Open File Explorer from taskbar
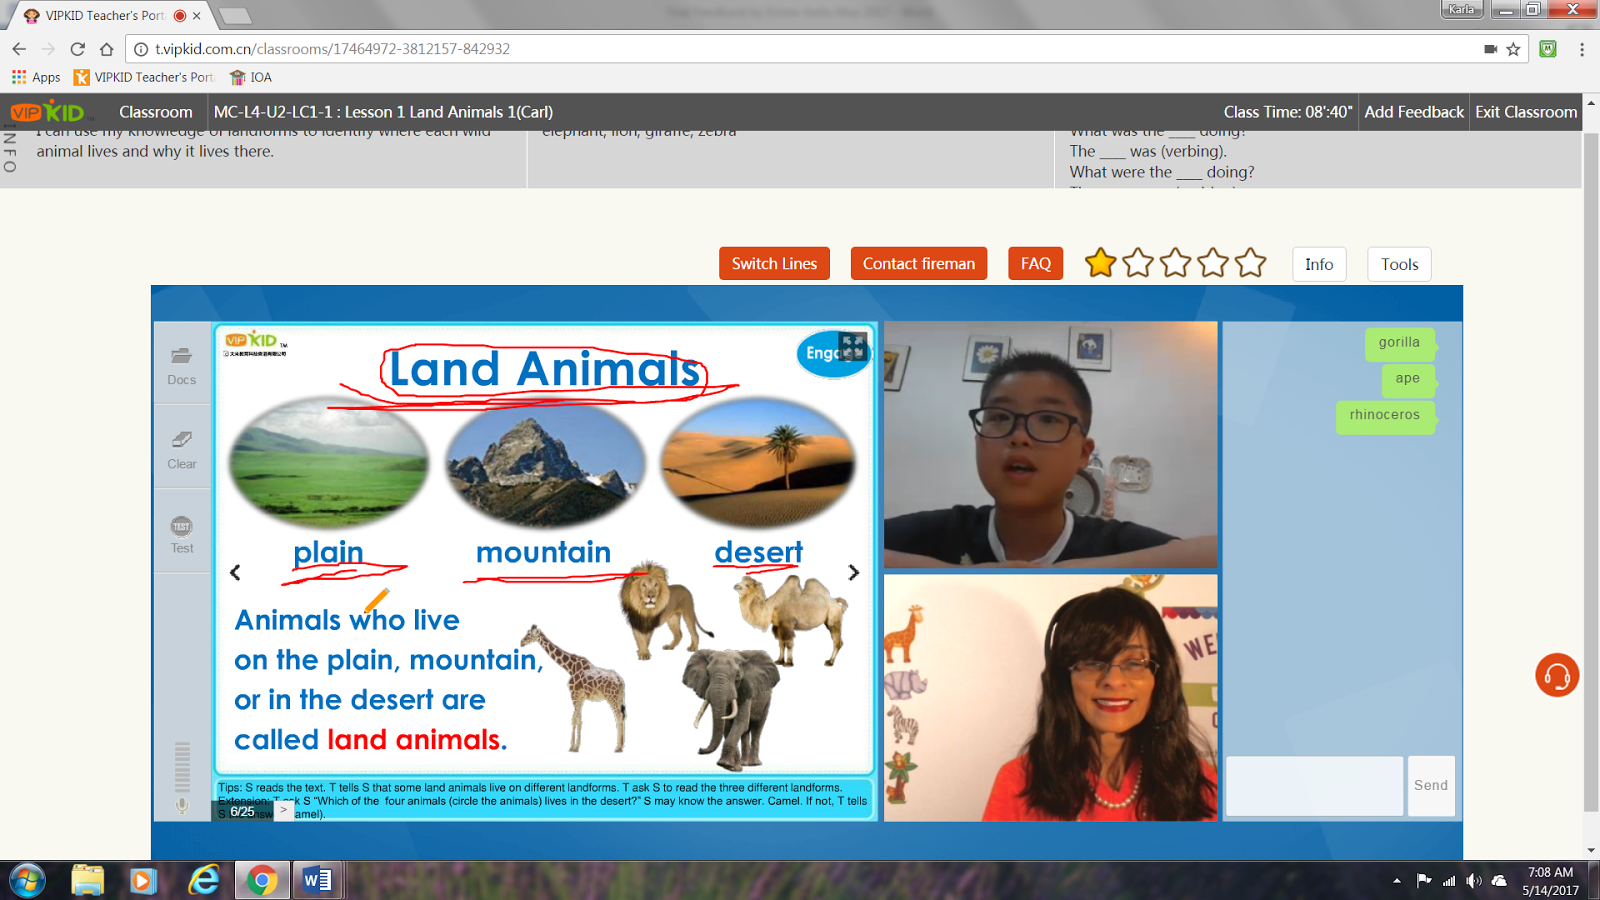 pyautogui.click(x=88, y=880)
